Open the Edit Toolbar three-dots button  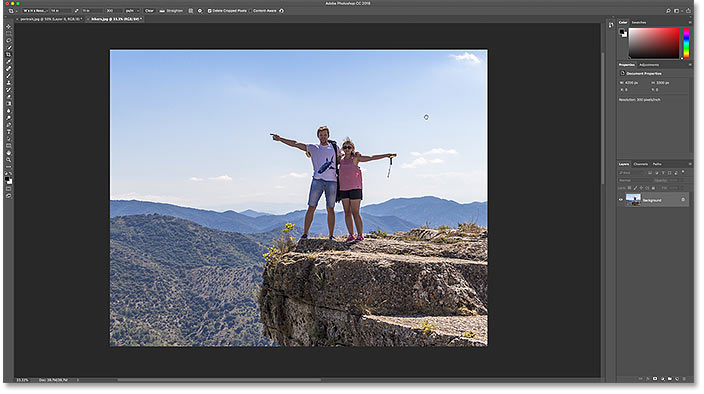point(9,166)
